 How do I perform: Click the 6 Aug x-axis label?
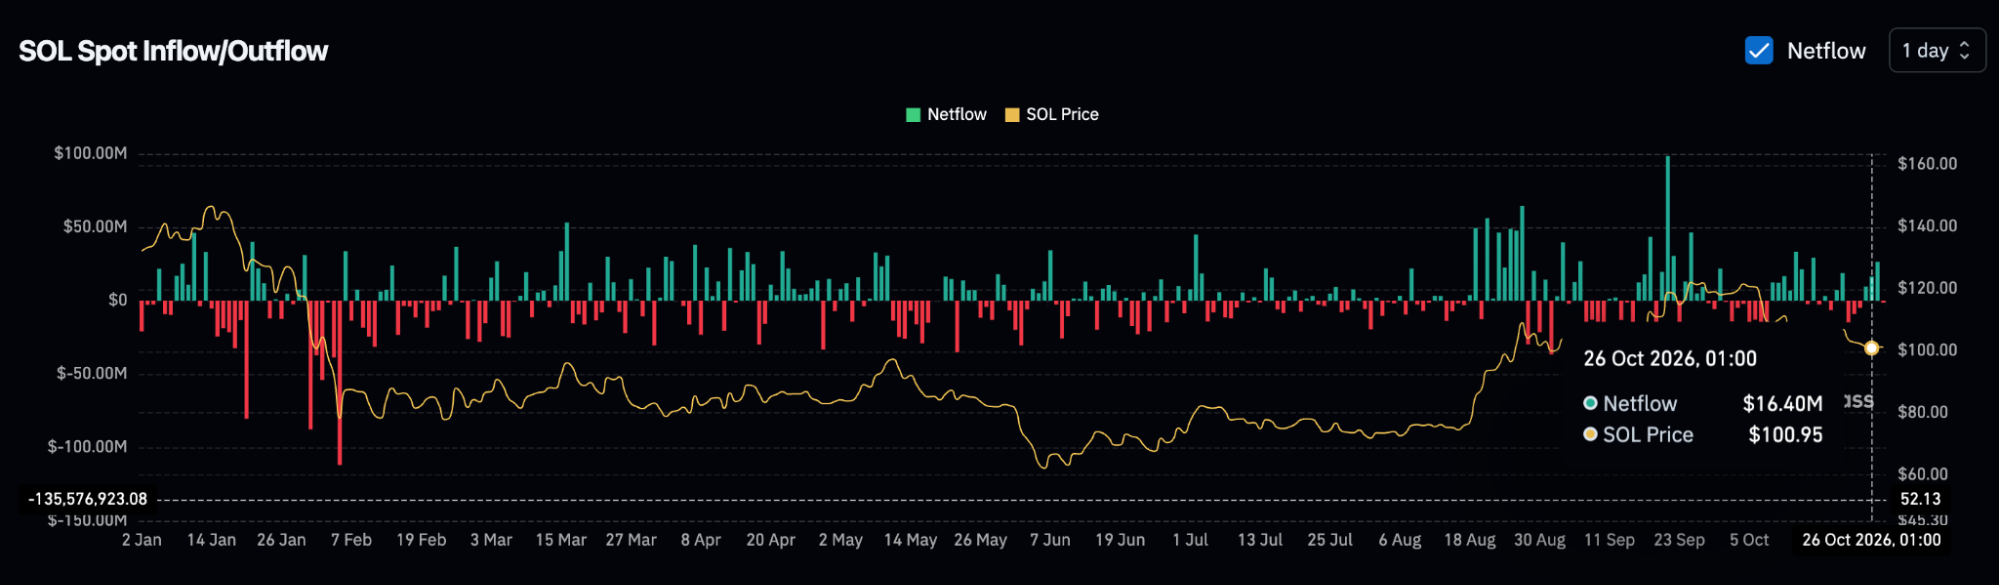pos(1400,540)
